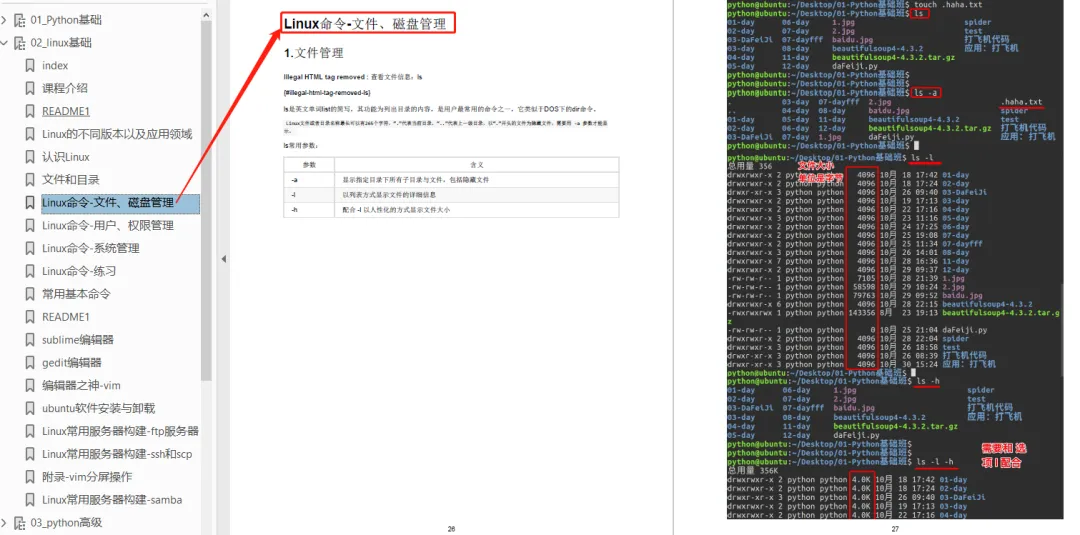Open the index bookmark
The height and width of the screenshot is (535, 1080).
click(x=55, y=66)
